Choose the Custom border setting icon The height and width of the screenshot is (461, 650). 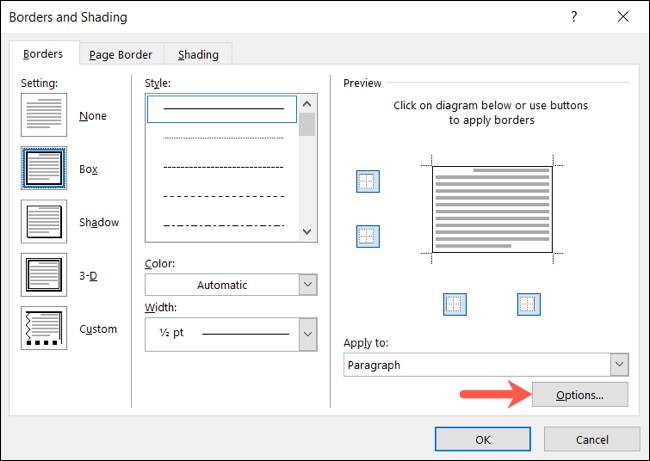pyautogui.click(x=44, y=328)
